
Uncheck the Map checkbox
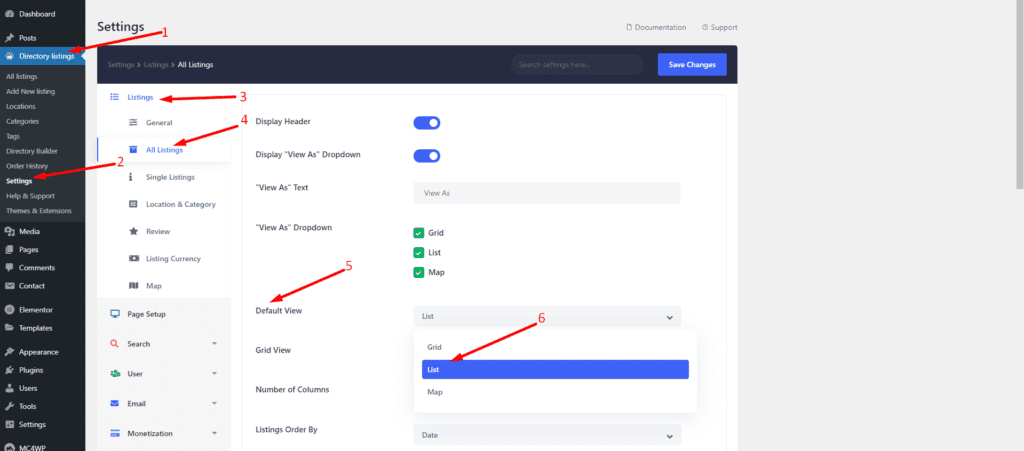click(x=419, y=272)
